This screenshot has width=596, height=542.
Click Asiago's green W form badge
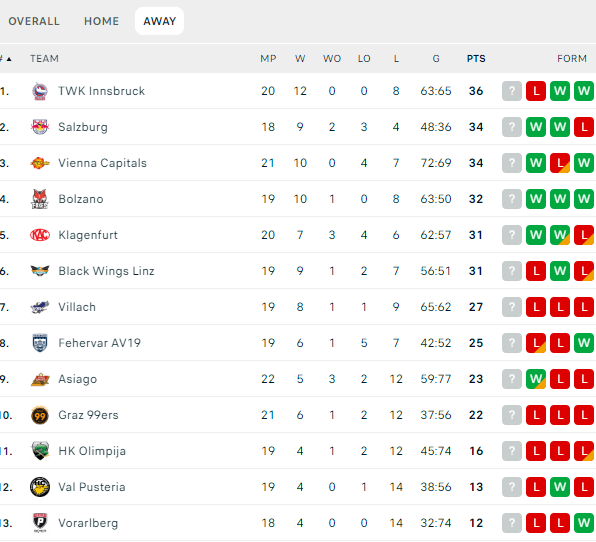pyautogui.click(x=536, y=379)
